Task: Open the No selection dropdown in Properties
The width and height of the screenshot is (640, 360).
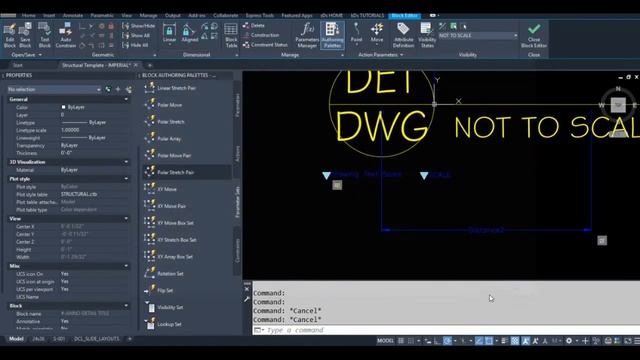Action: click(x=54, y=89)
